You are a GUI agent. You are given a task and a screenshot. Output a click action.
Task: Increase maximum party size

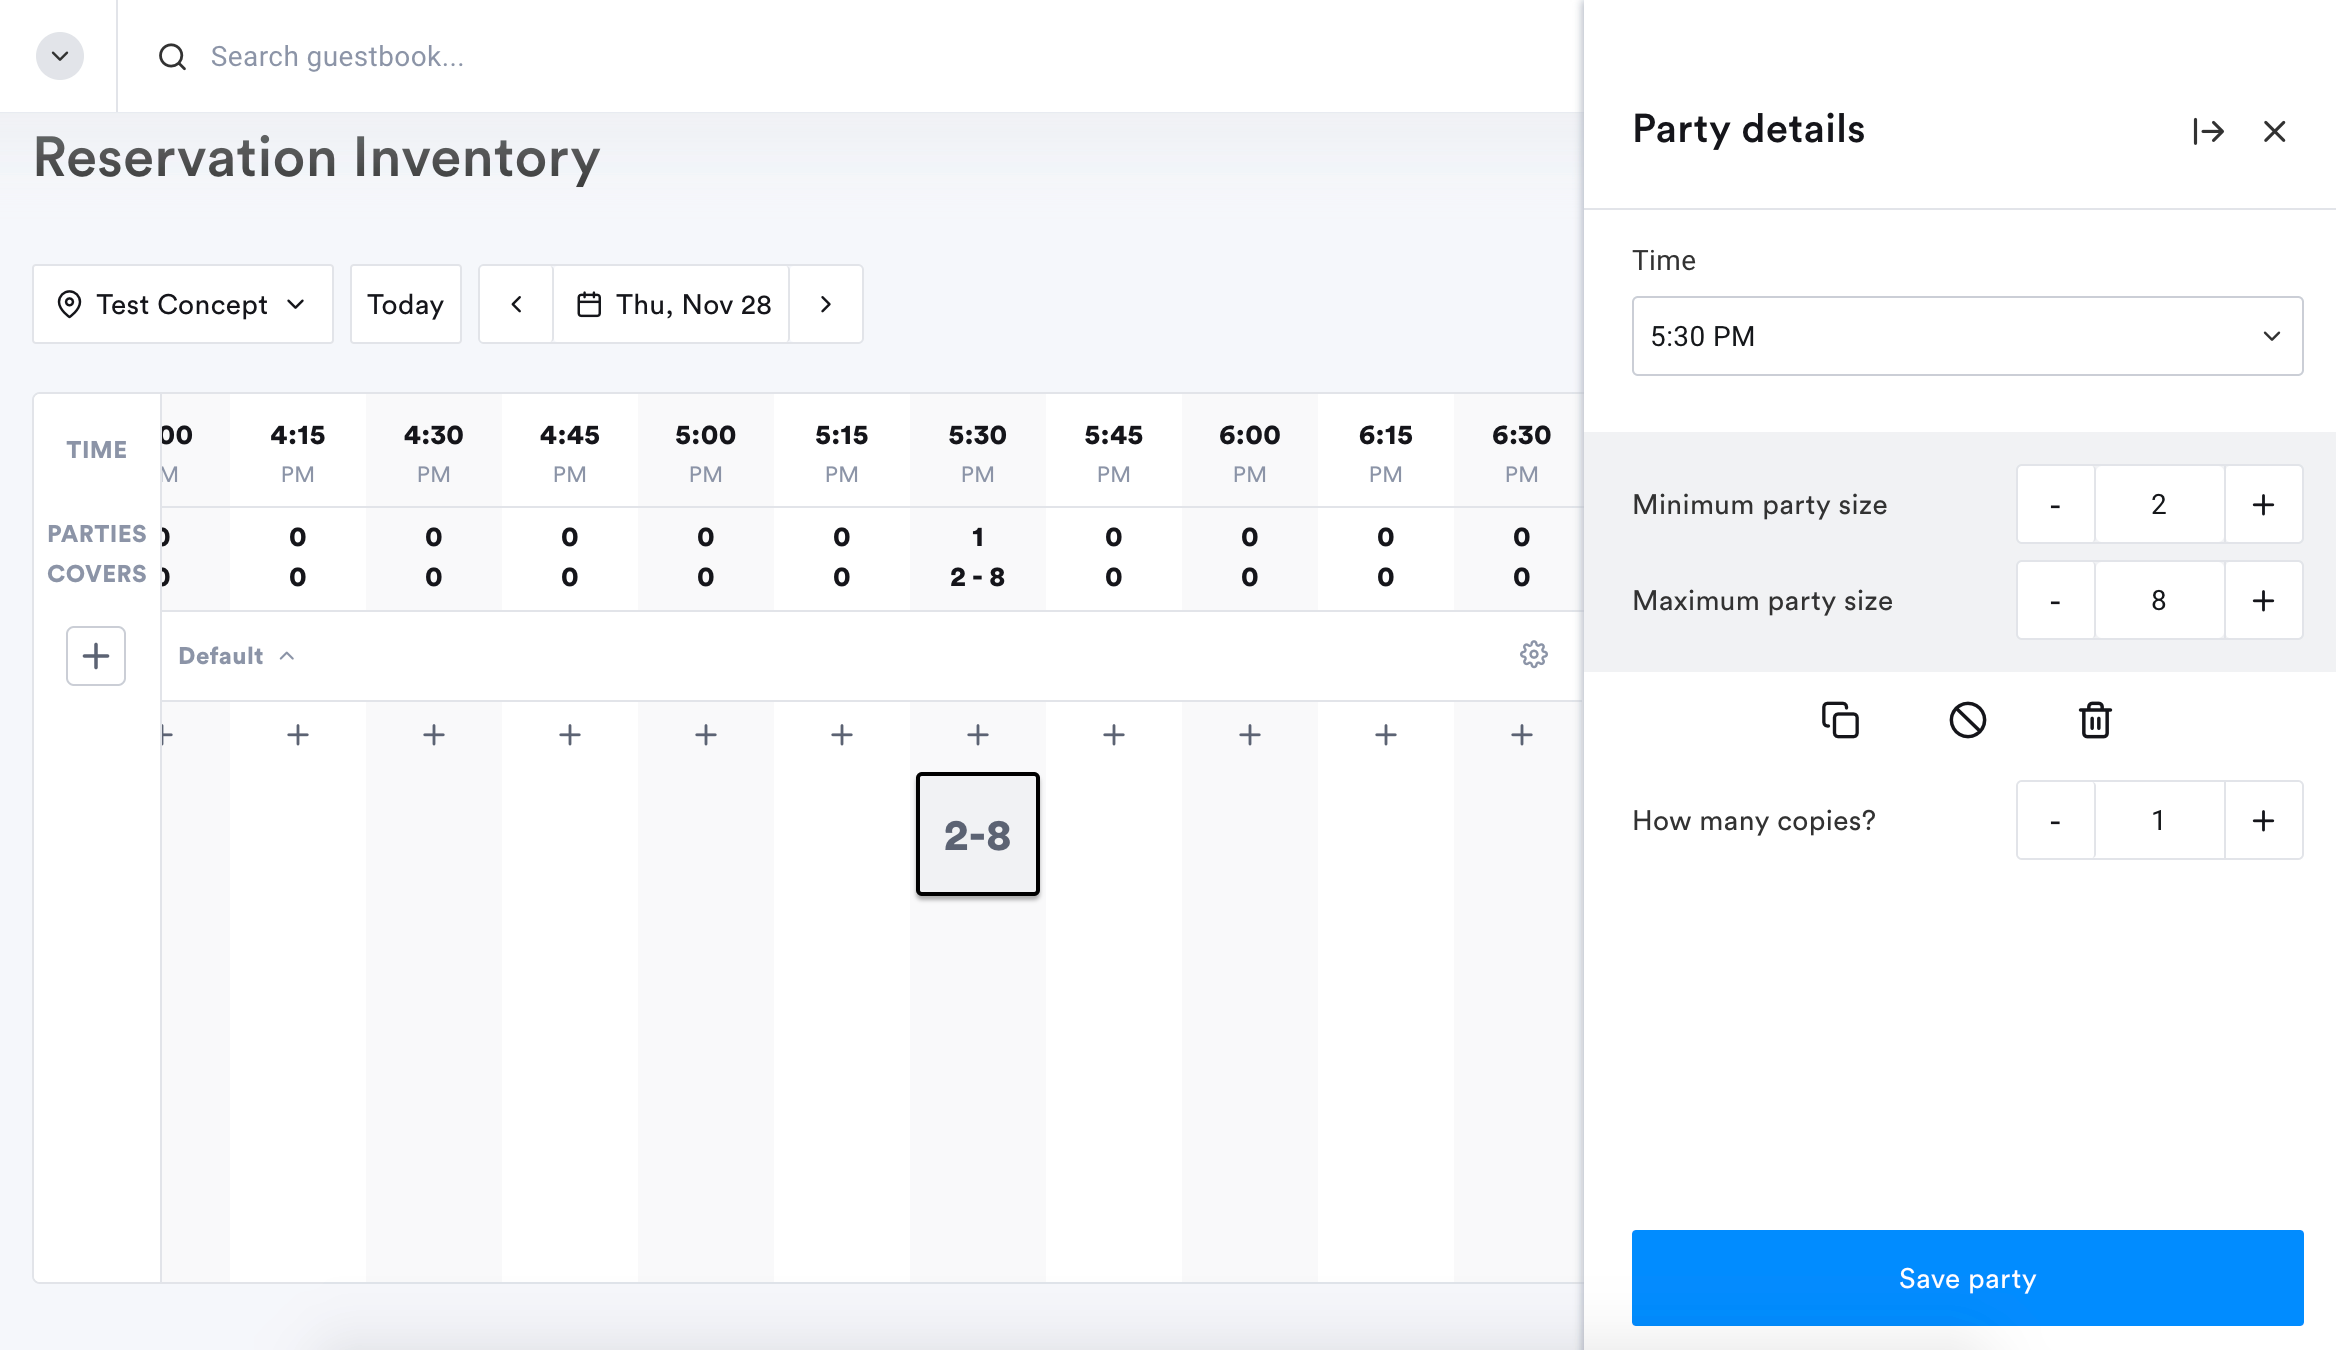tap(2264, 601)
